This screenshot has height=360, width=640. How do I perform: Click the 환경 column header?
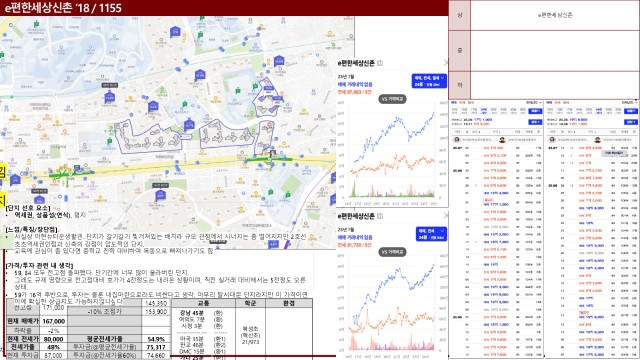pos(289,303)
